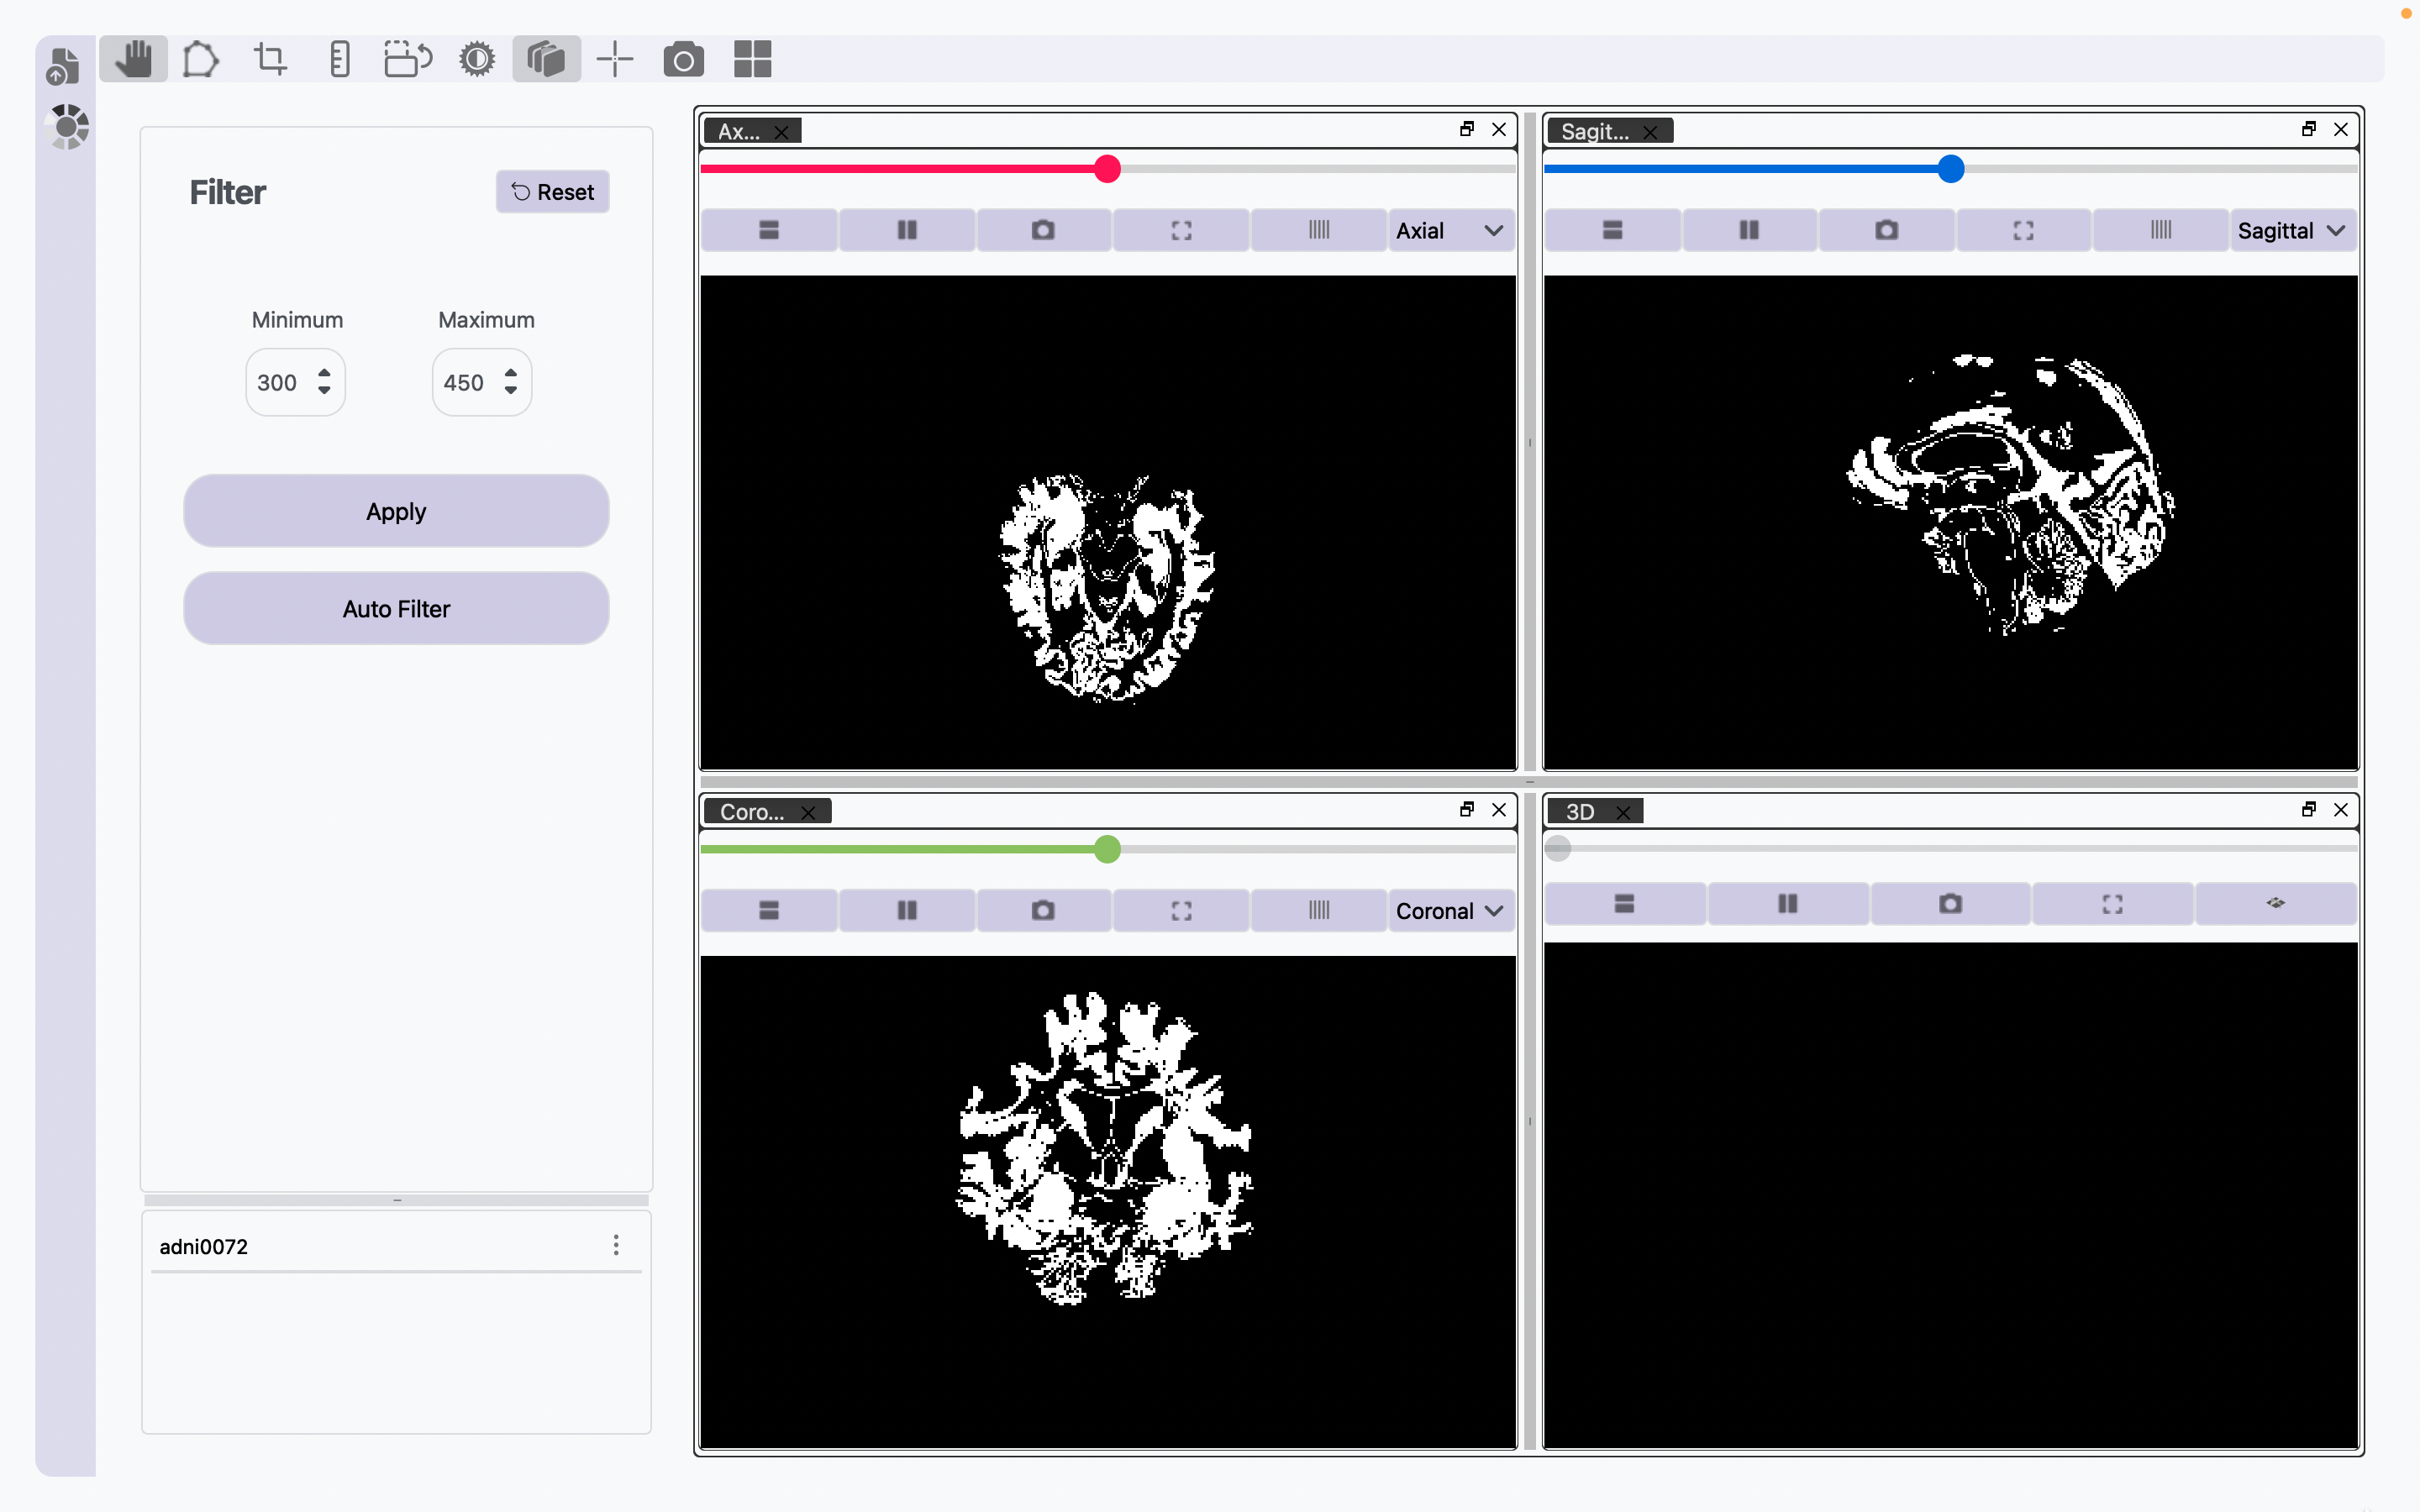Toggle the layers filter tool icon
Screen dimensions: 2420x1512
[546, 59]
